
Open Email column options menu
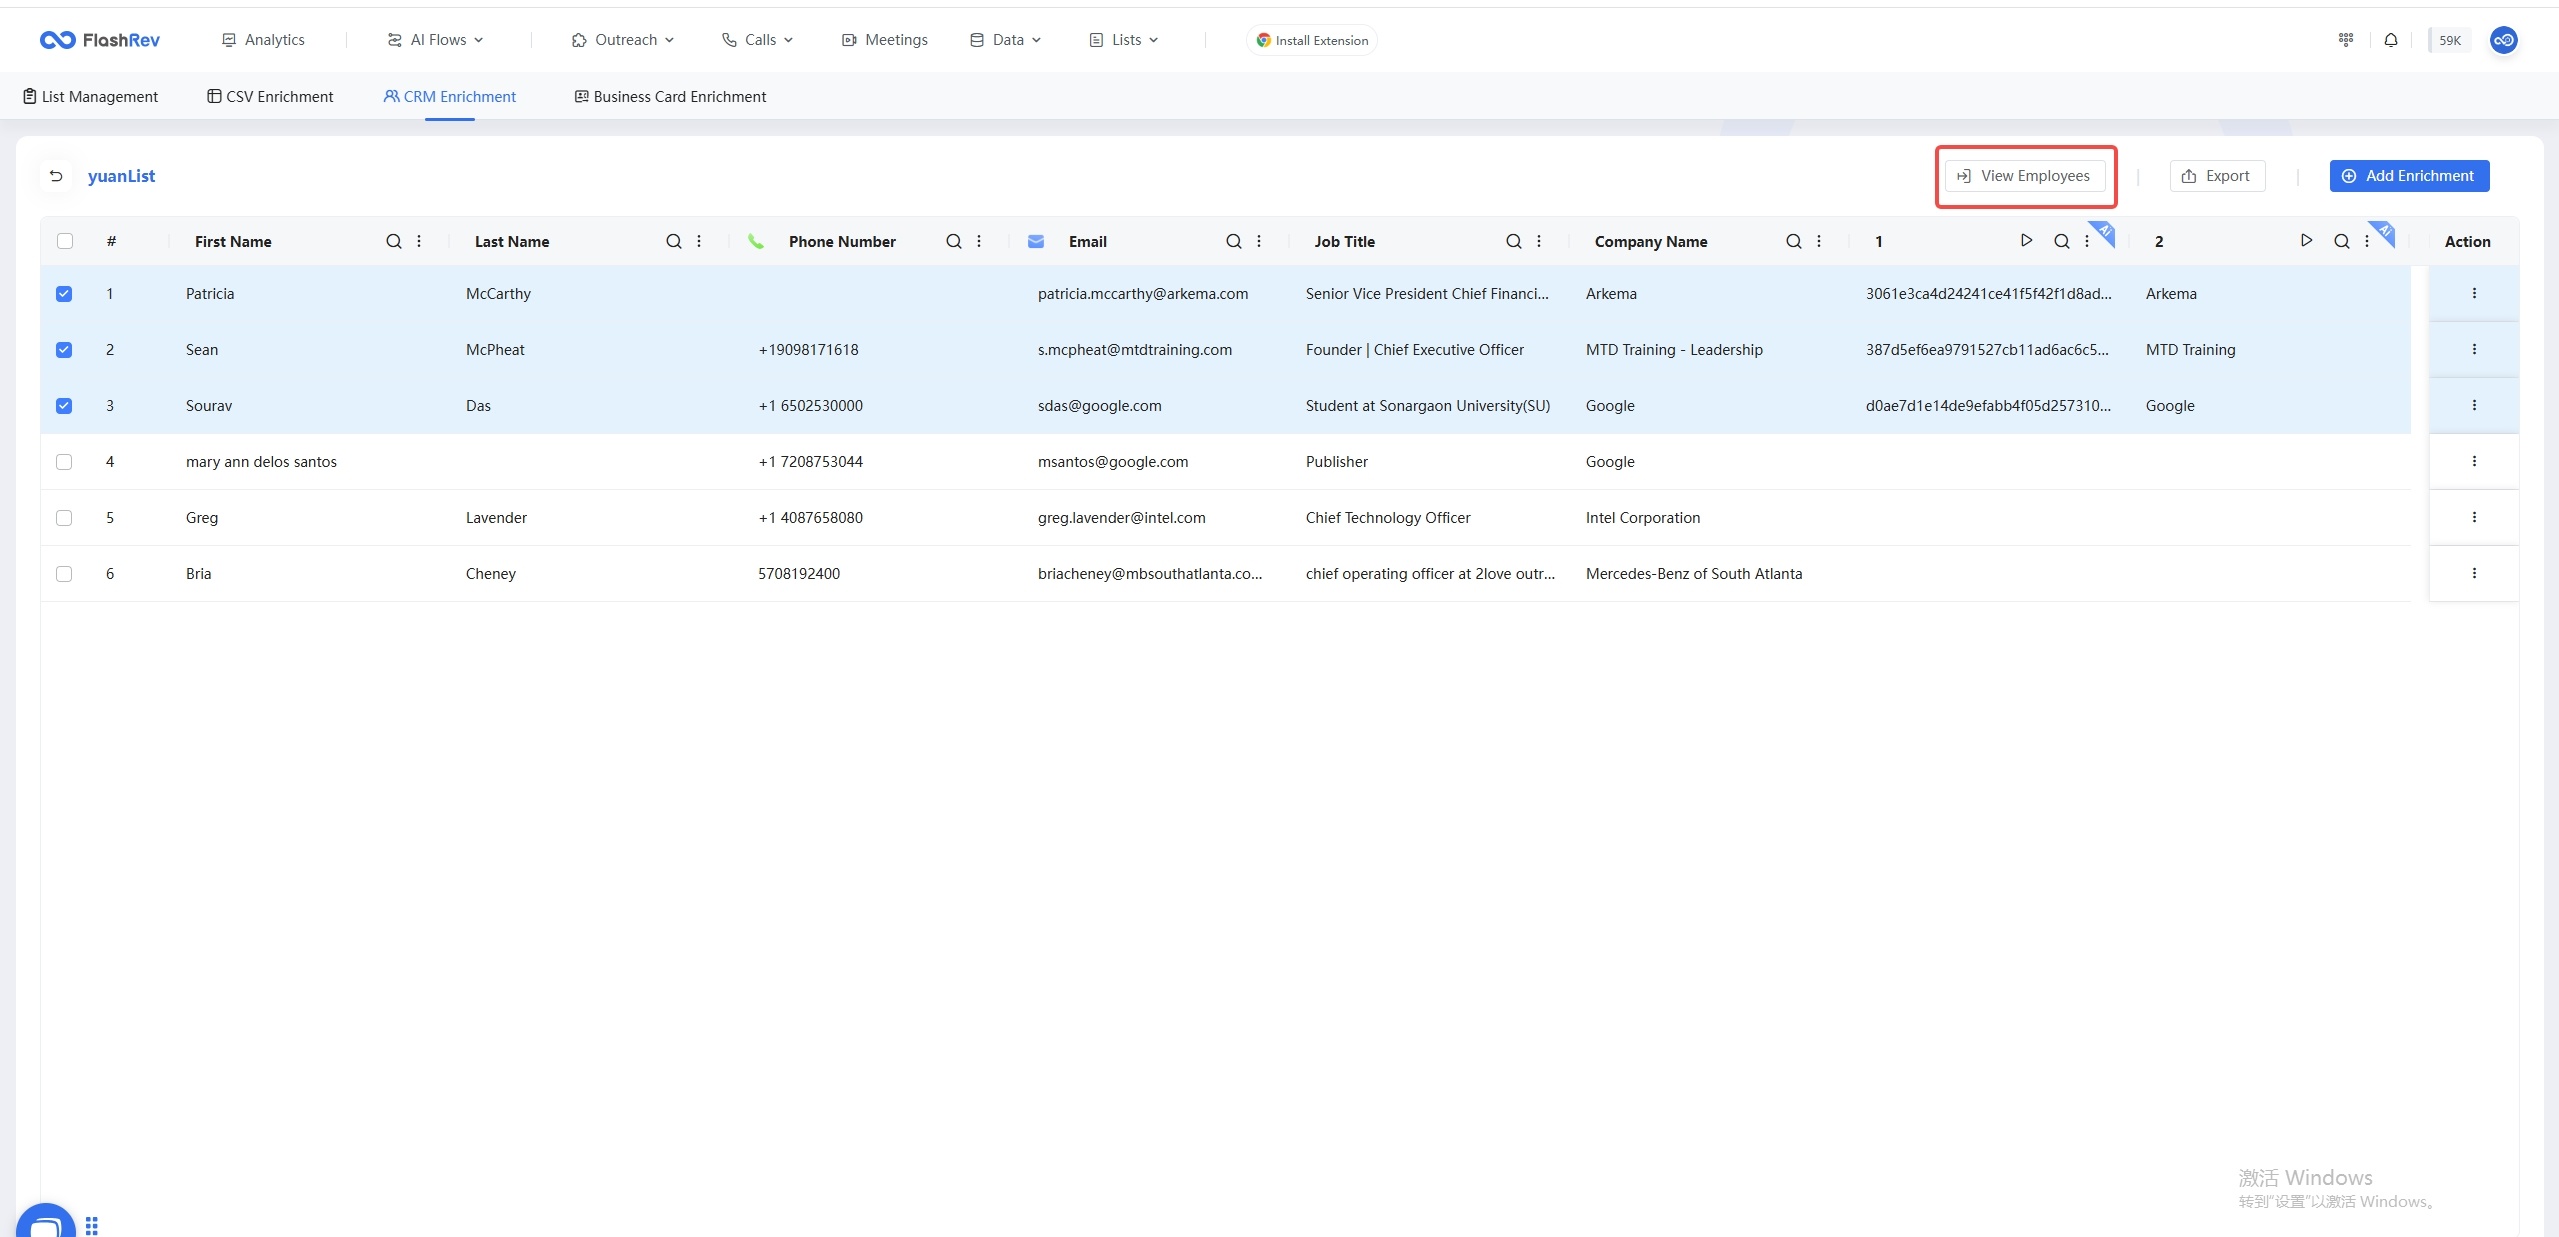coord(1259,241)
